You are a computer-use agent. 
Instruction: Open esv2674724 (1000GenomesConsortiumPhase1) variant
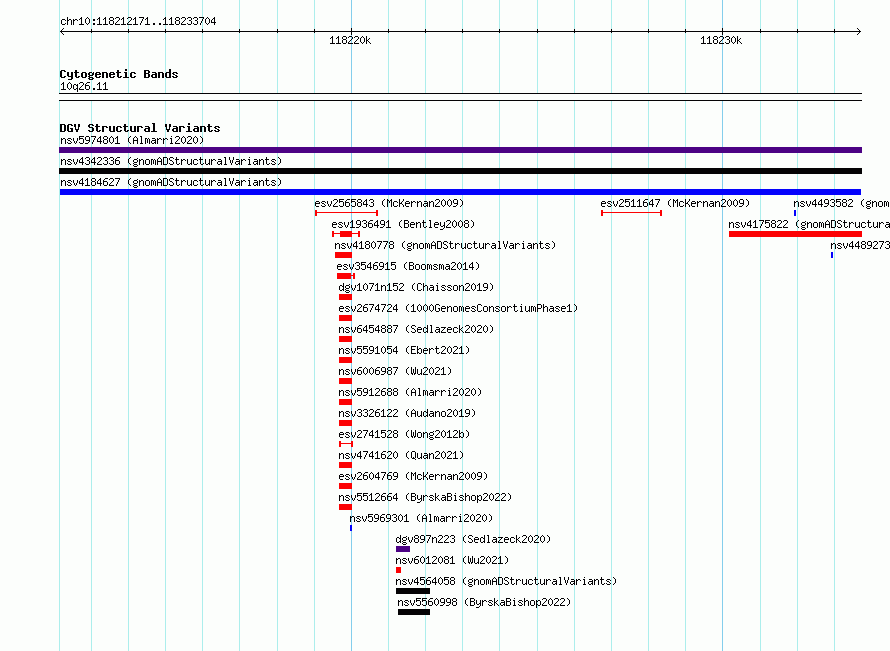pyautogui.click(x=458, y=308)
